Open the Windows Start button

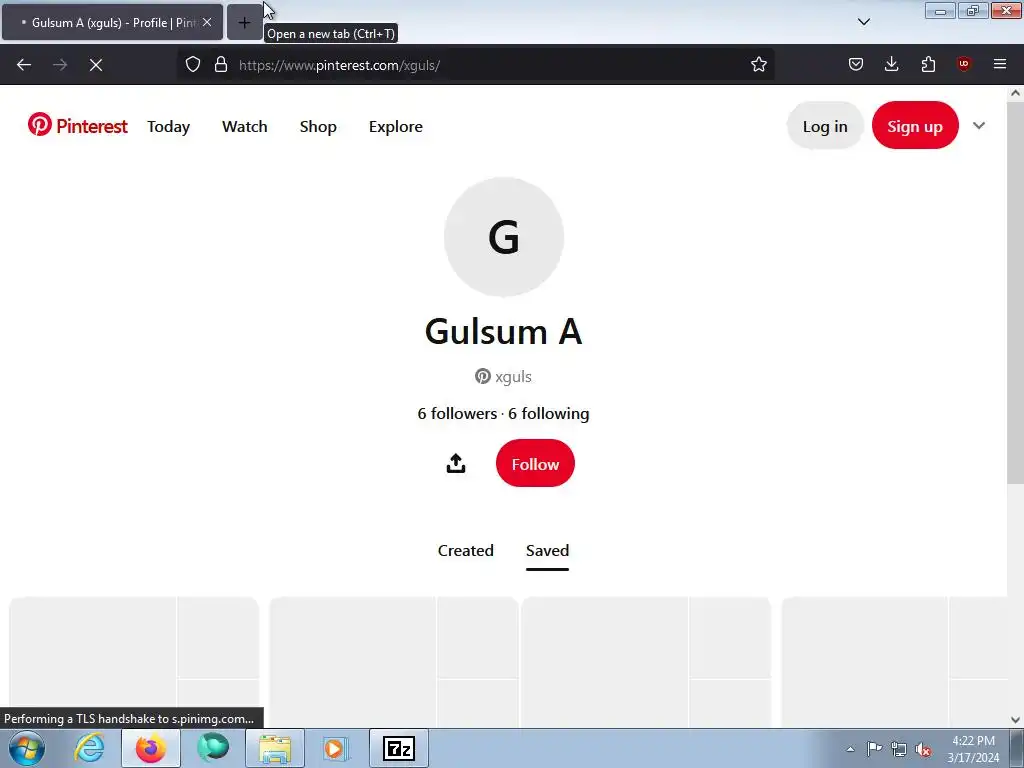tap(27, 748)
